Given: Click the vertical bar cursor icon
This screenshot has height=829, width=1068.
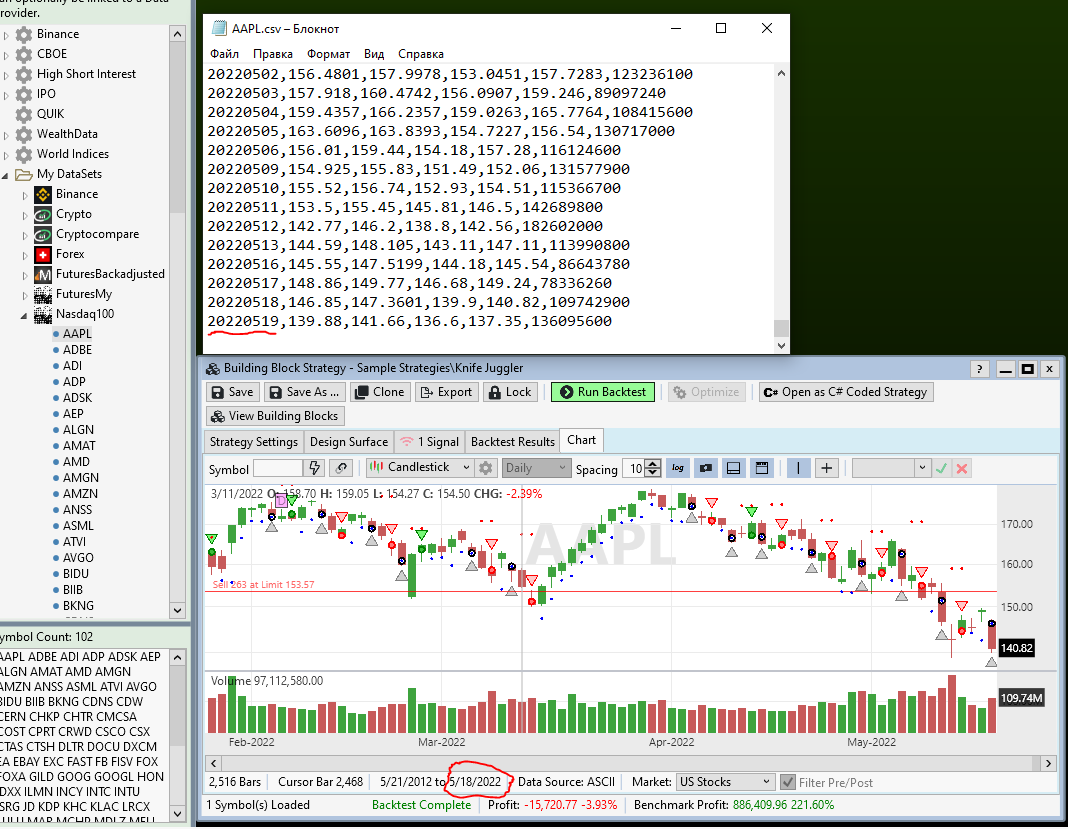Looking at the screenshot, I should point(799,468).
